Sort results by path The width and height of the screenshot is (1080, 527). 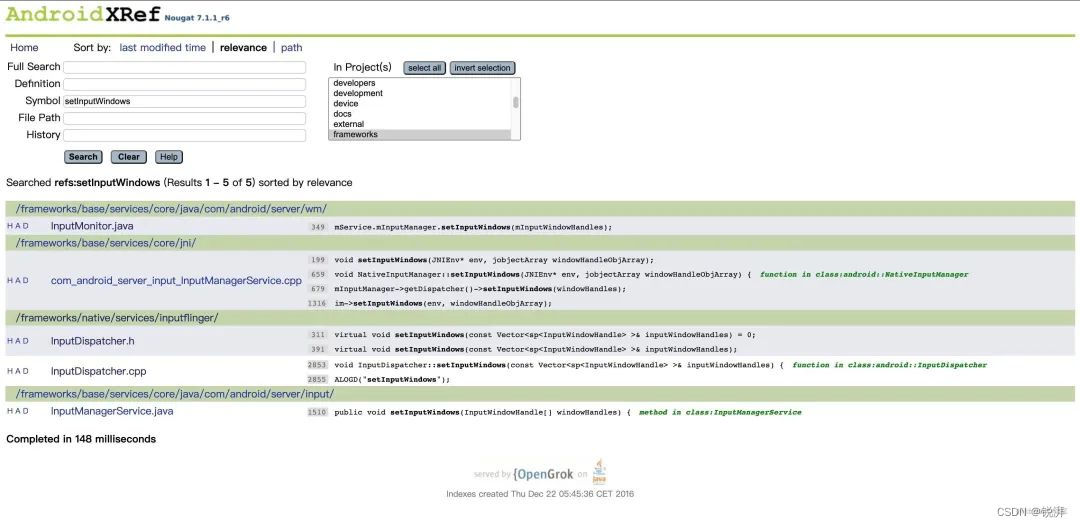291,48
